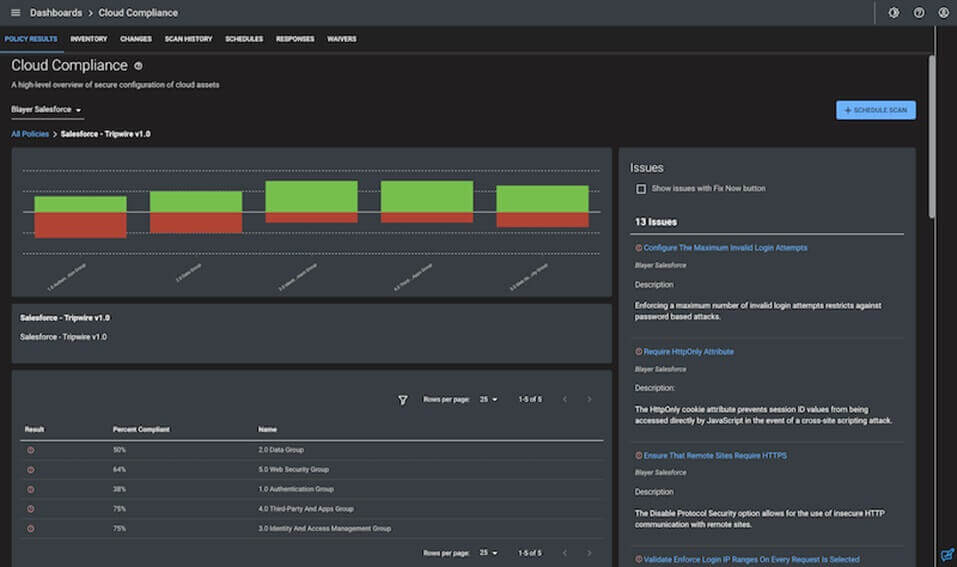Viewport: 957px width, 567px height.
Task: Open Require HttpOnly Attribute issue link
Action: pos(688,352)
